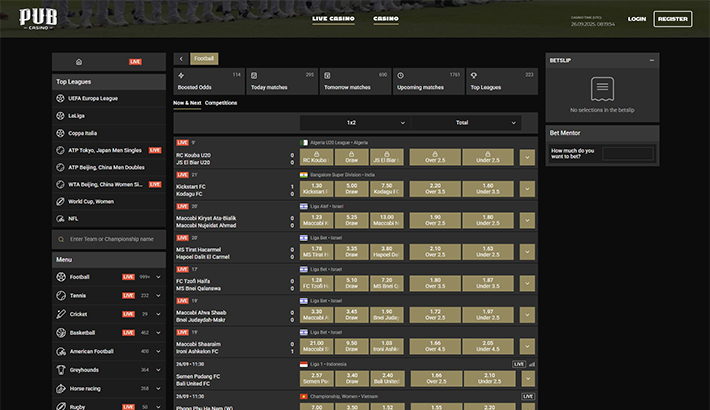The width and height of the screenshot is (710, 410).
Task: Open the LIVE badge next to the home icon
Action: click(x=135, y=62)
